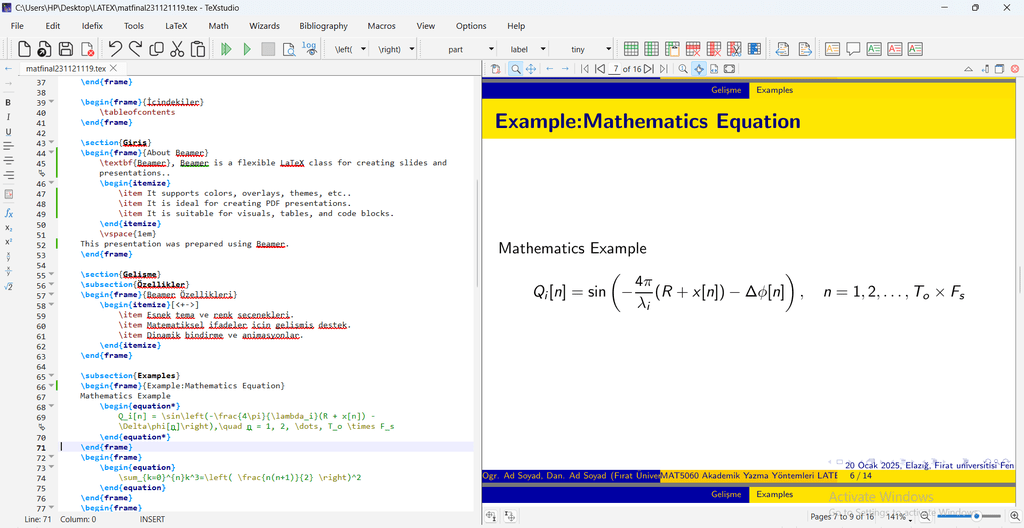The image size is (1024, 528).
Task: Toggle the magnifier tool in the PDF viewer
Action: tap(516, 69)
